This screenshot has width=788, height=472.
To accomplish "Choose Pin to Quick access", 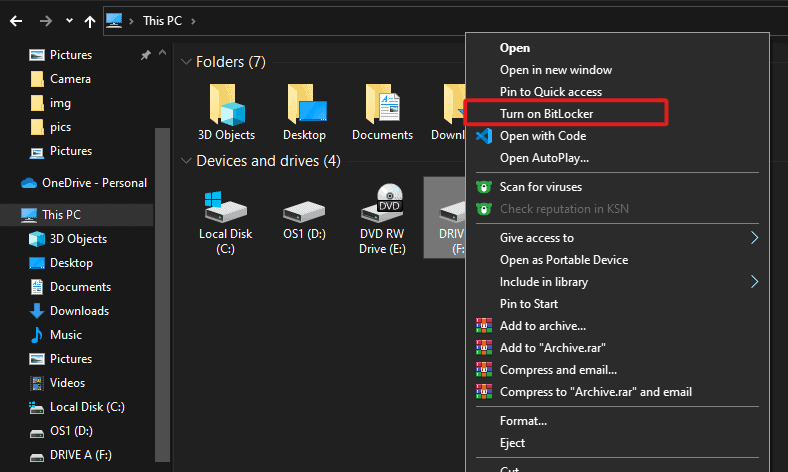I will click(551, 92).
